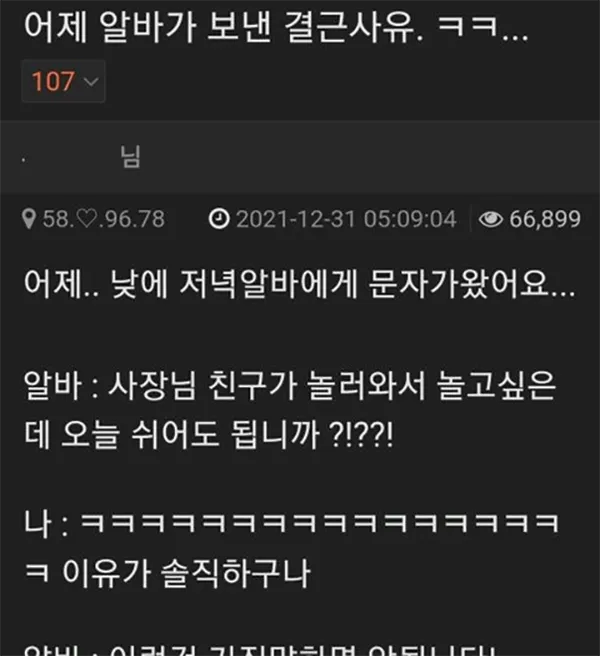Select the IP address 58.♡.96.78
The height and width of the screenshot is (656, 600).
[x=104, y=219]
